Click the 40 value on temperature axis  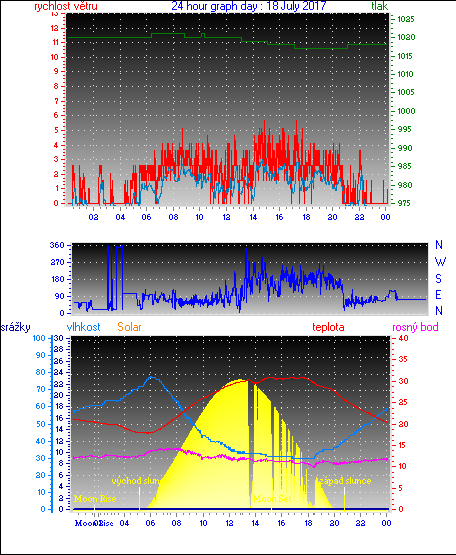pos(404,338)
